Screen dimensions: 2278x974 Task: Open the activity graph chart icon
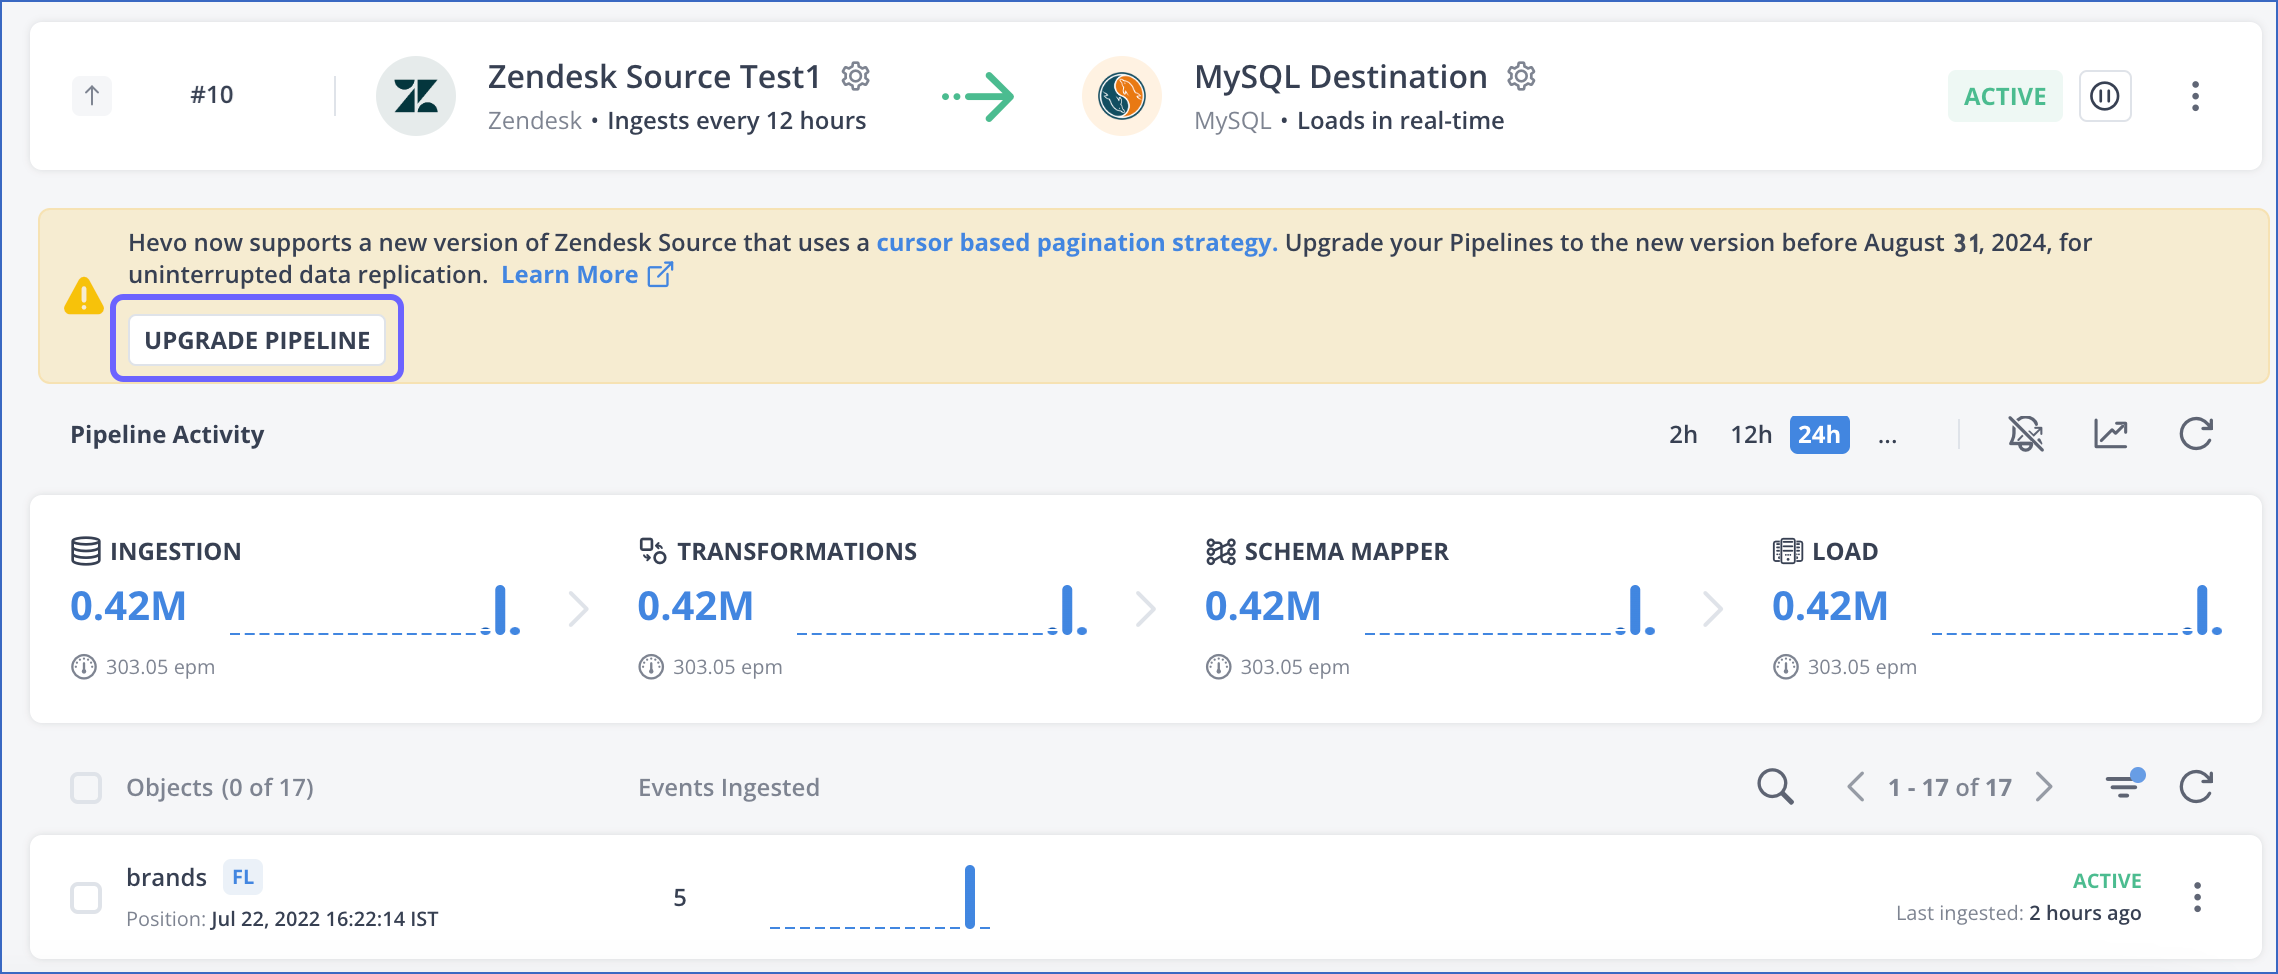pos(2111,434)
